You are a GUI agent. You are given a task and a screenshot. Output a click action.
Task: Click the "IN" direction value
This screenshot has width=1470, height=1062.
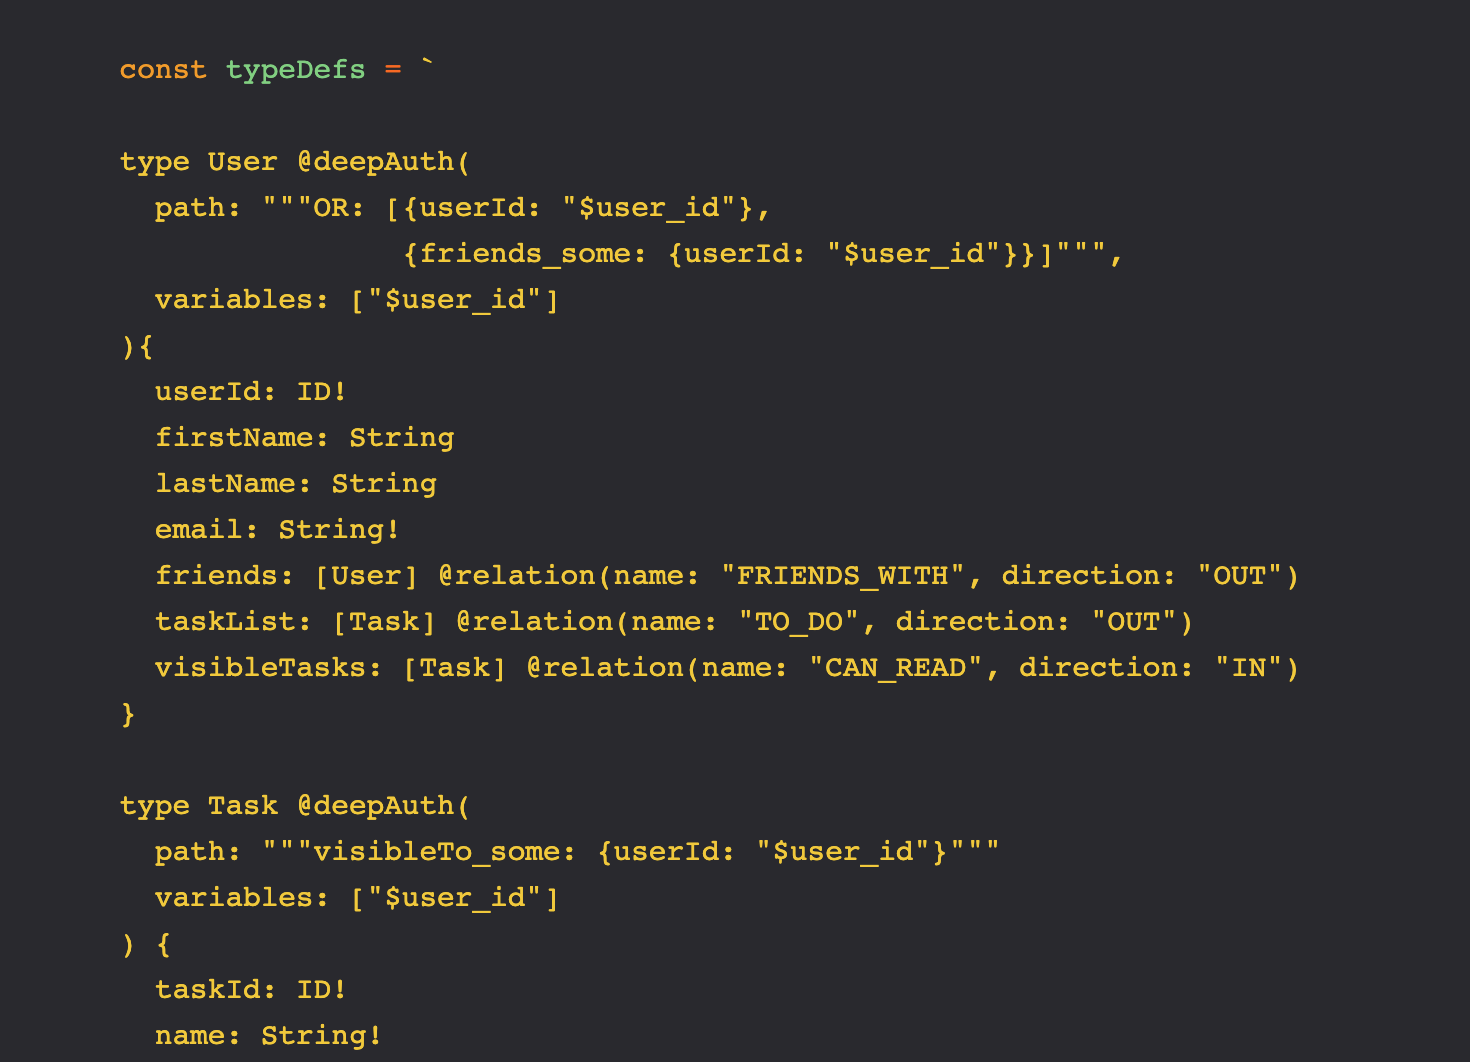click(x=1249, y=668)
